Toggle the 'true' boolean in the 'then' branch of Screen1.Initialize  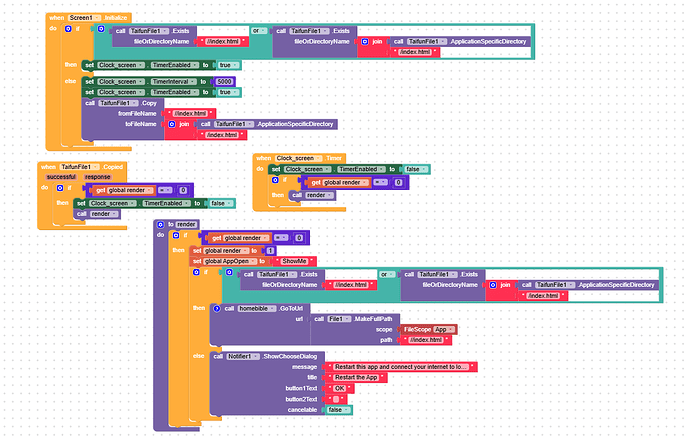coord(227,64)
